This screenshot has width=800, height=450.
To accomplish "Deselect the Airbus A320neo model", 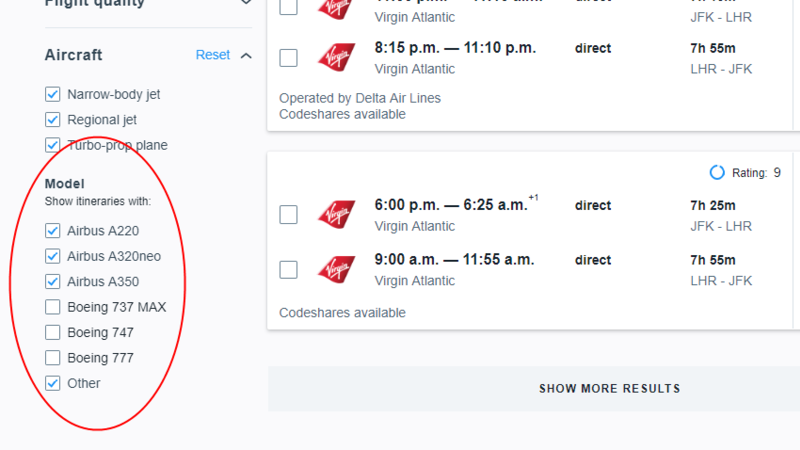I will [x=53, y=256].
